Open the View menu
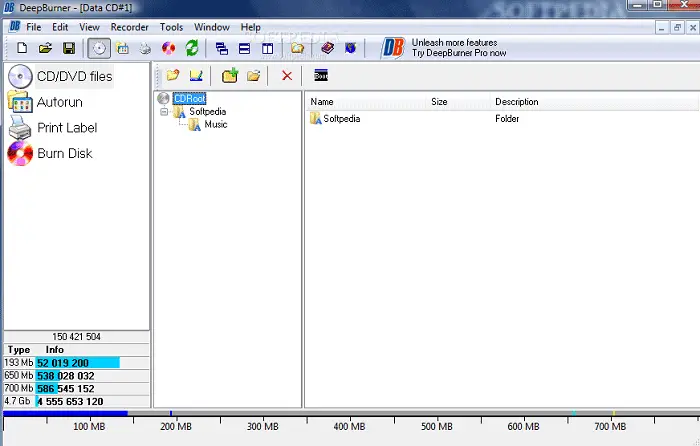 pos(89,27)
